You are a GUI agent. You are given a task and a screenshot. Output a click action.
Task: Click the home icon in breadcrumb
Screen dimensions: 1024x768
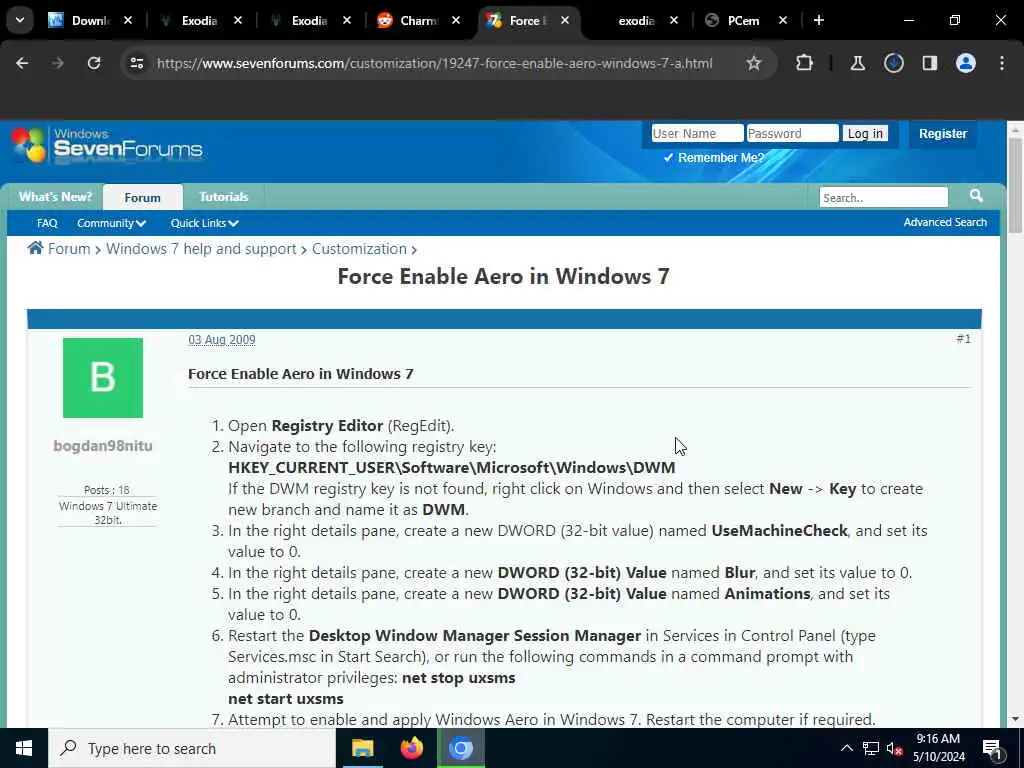click(35, 248)
